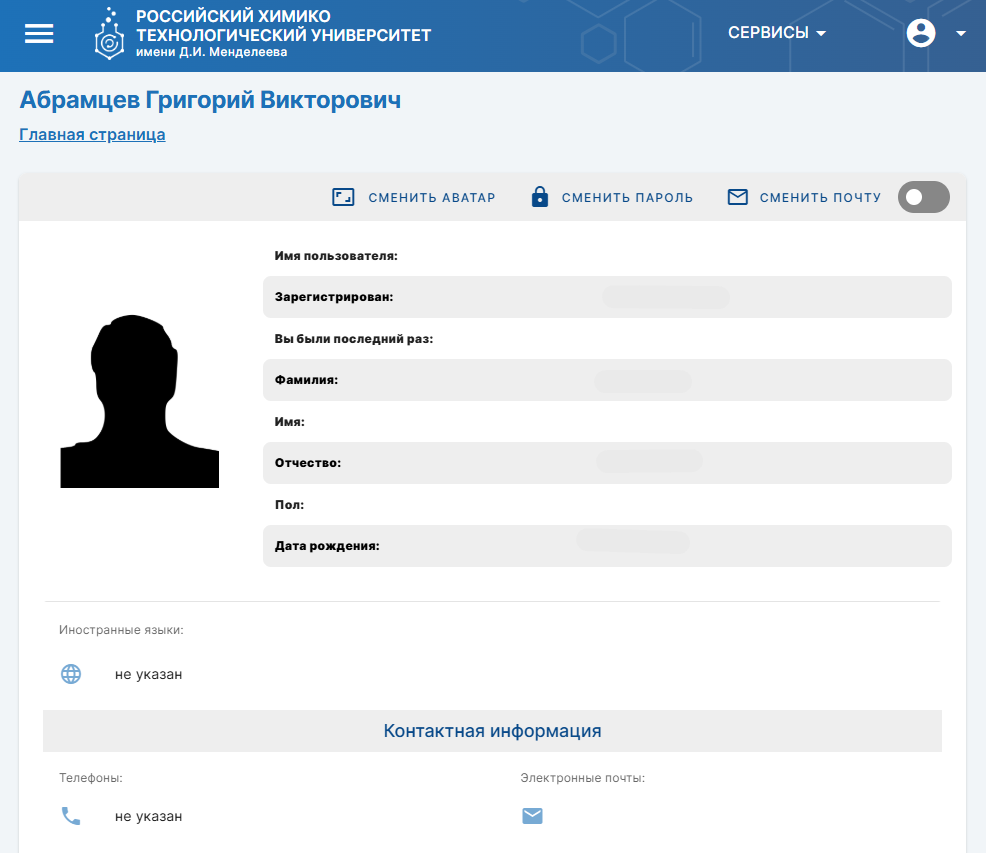Screen dimensions: 986x853
Task: Click the Контактная информация section header
Action: (x=492, y=731)
